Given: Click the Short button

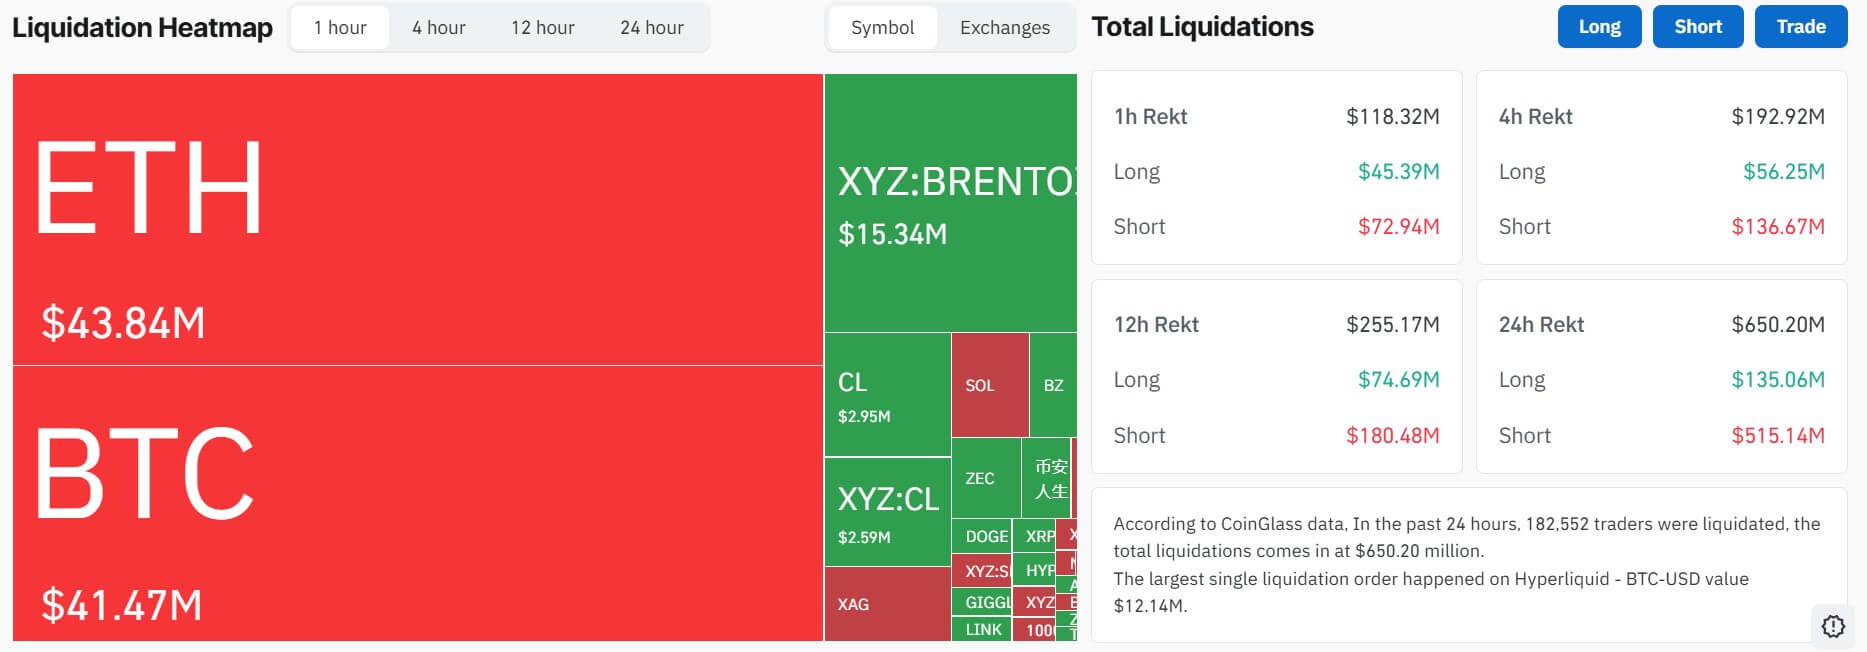Looking at the screenshot, I should click(x=1697, y=27).
